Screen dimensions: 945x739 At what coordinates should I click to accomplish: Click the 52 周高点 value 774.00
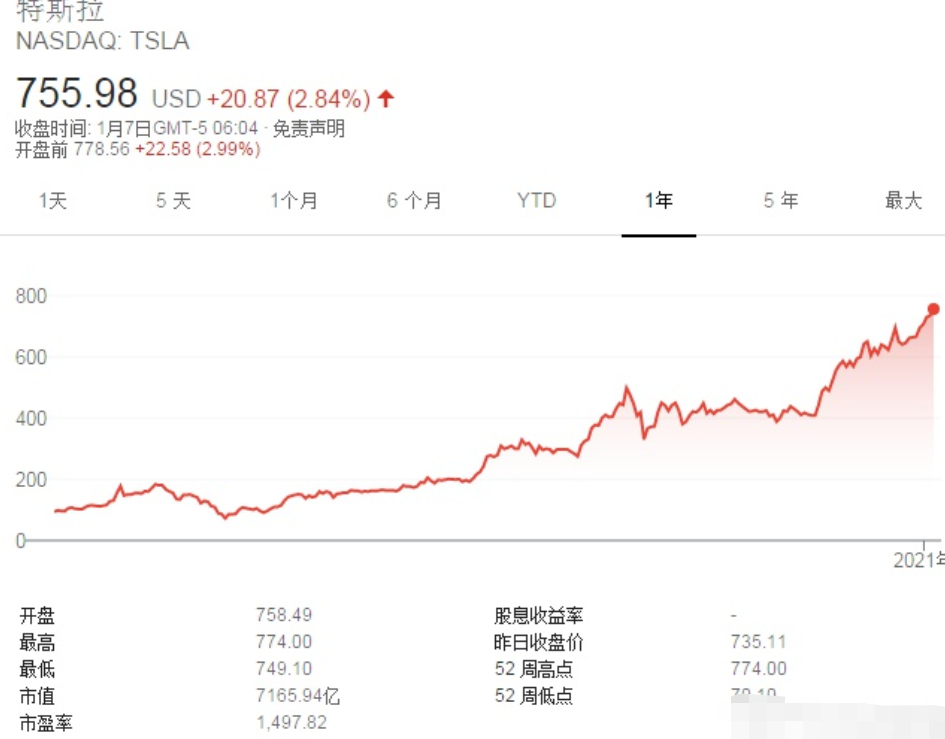click(759, 669)
